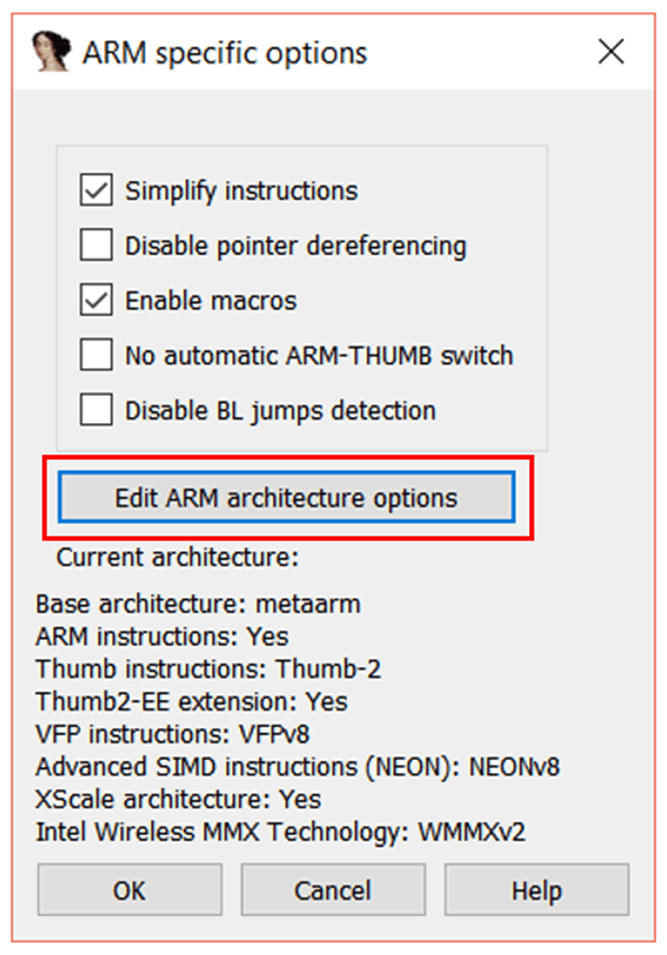
Task: Close the ARM specific options dialog
Action: click(x=611, y=52)
